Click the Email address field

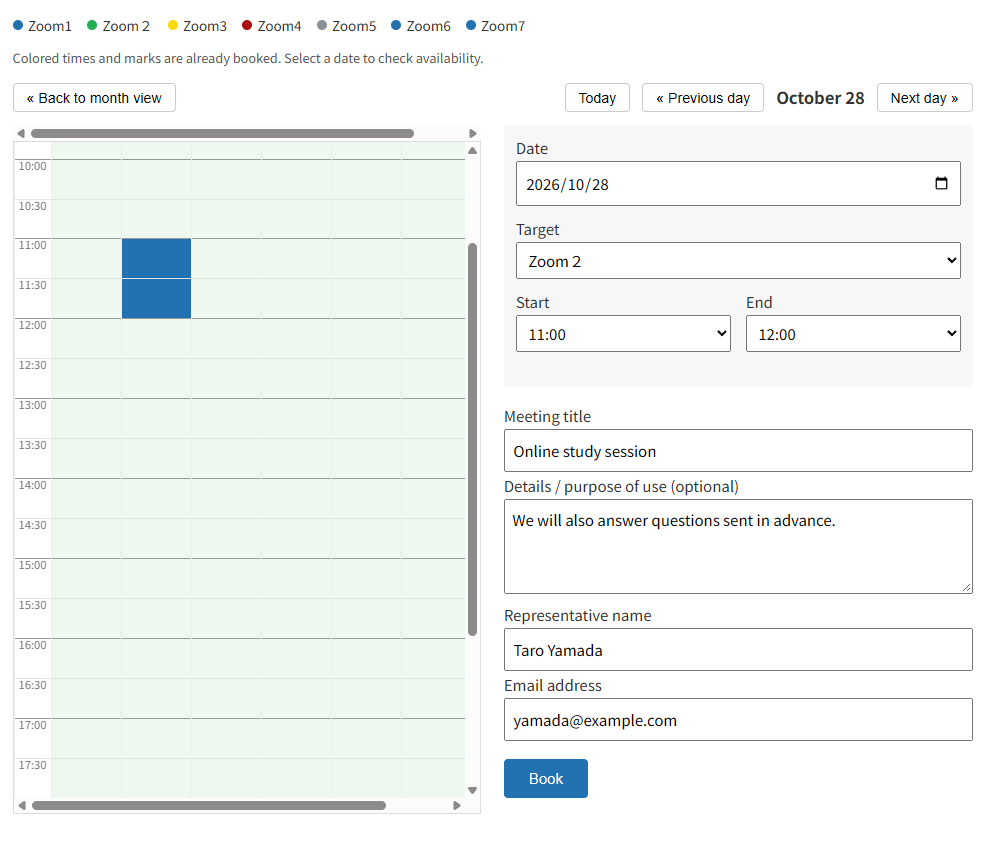(738, 719)
